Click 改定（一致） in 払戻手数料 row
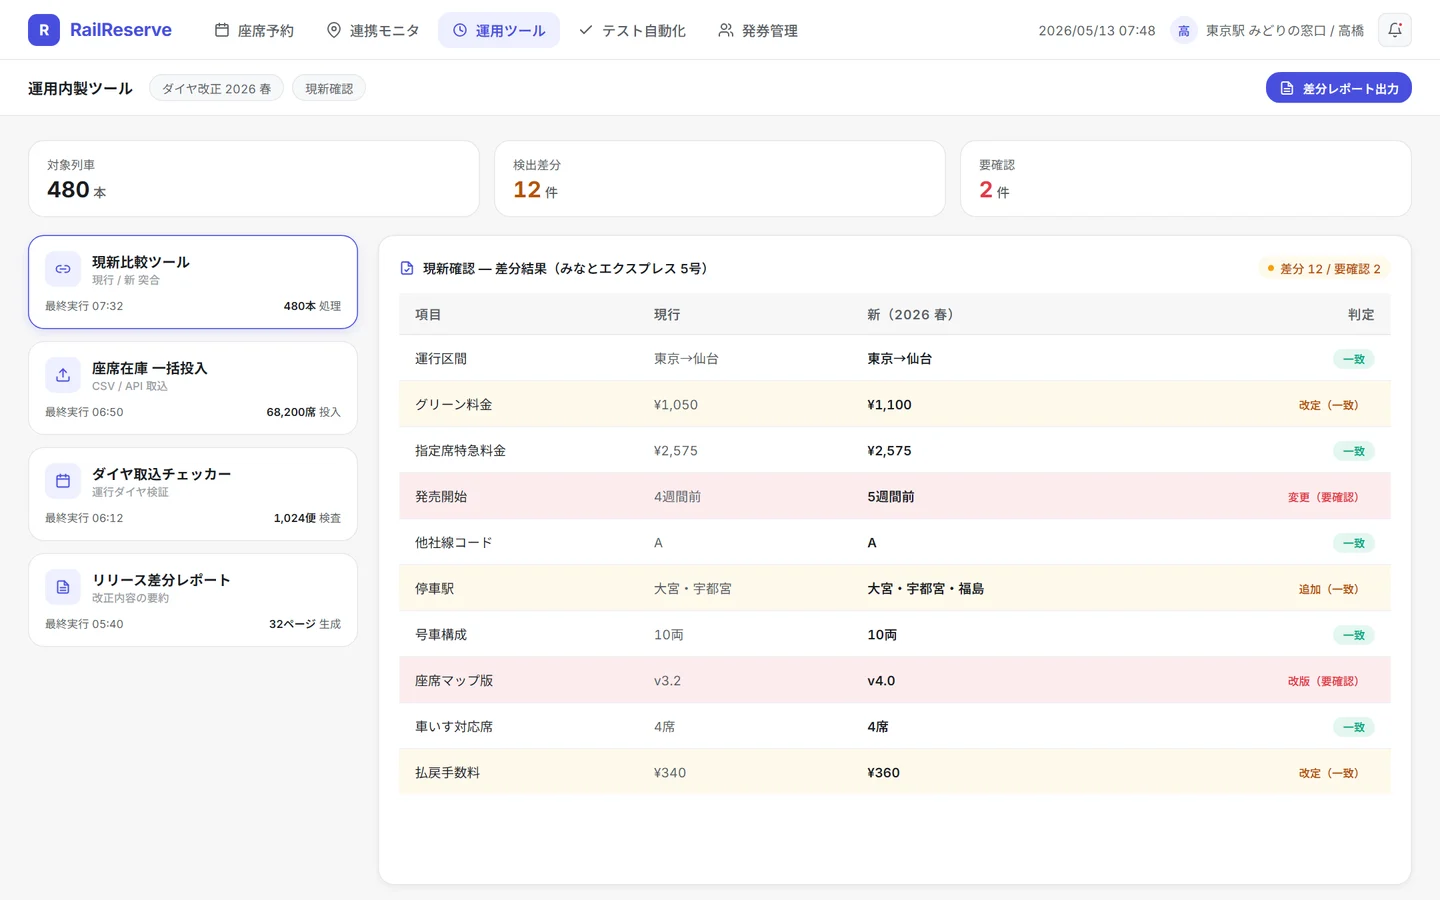The width and height of the screenshot is (1440, 900). coord(1329,773)
